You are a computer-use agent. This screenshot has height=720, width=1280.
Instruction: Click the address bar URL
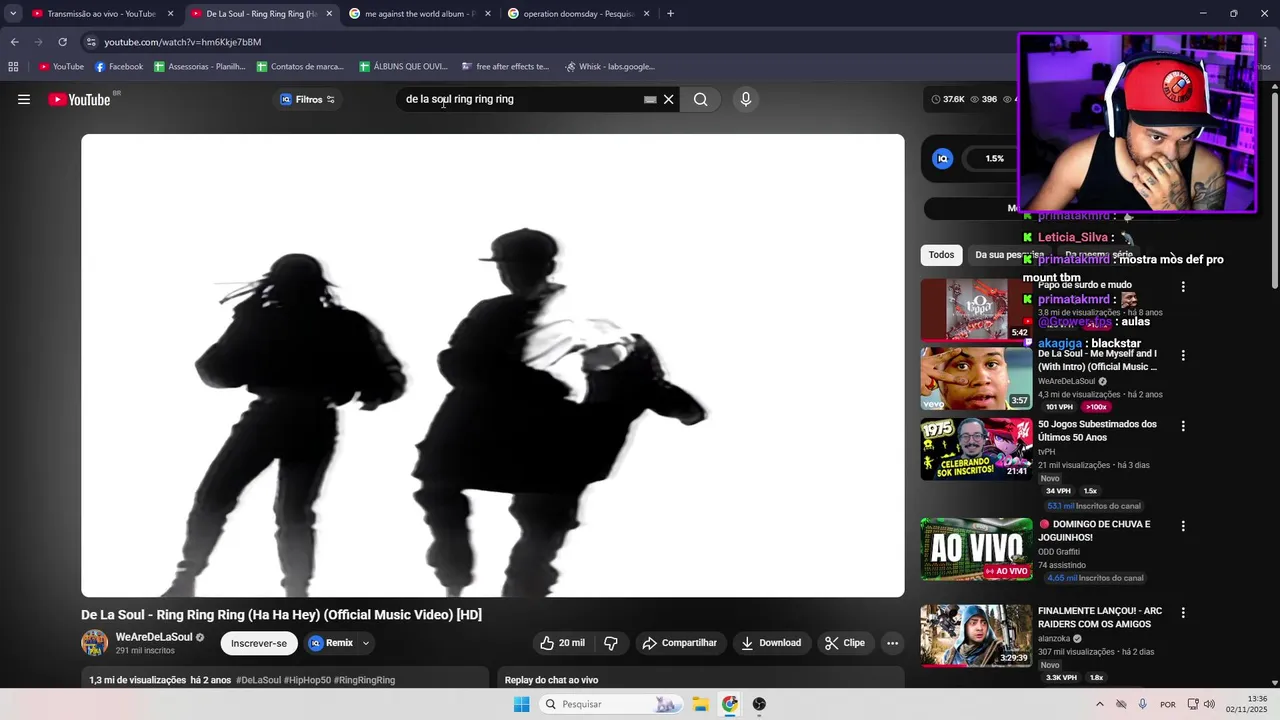(x=183, y=42)
